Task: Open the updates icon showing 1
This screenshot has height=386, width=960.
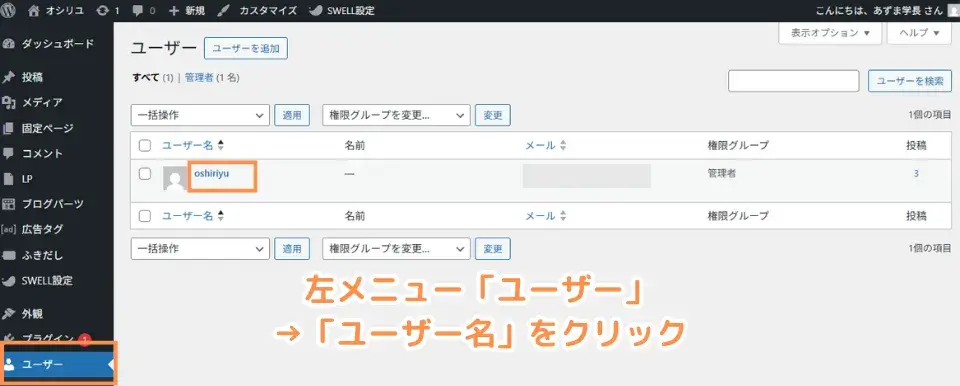Action: 103,10
